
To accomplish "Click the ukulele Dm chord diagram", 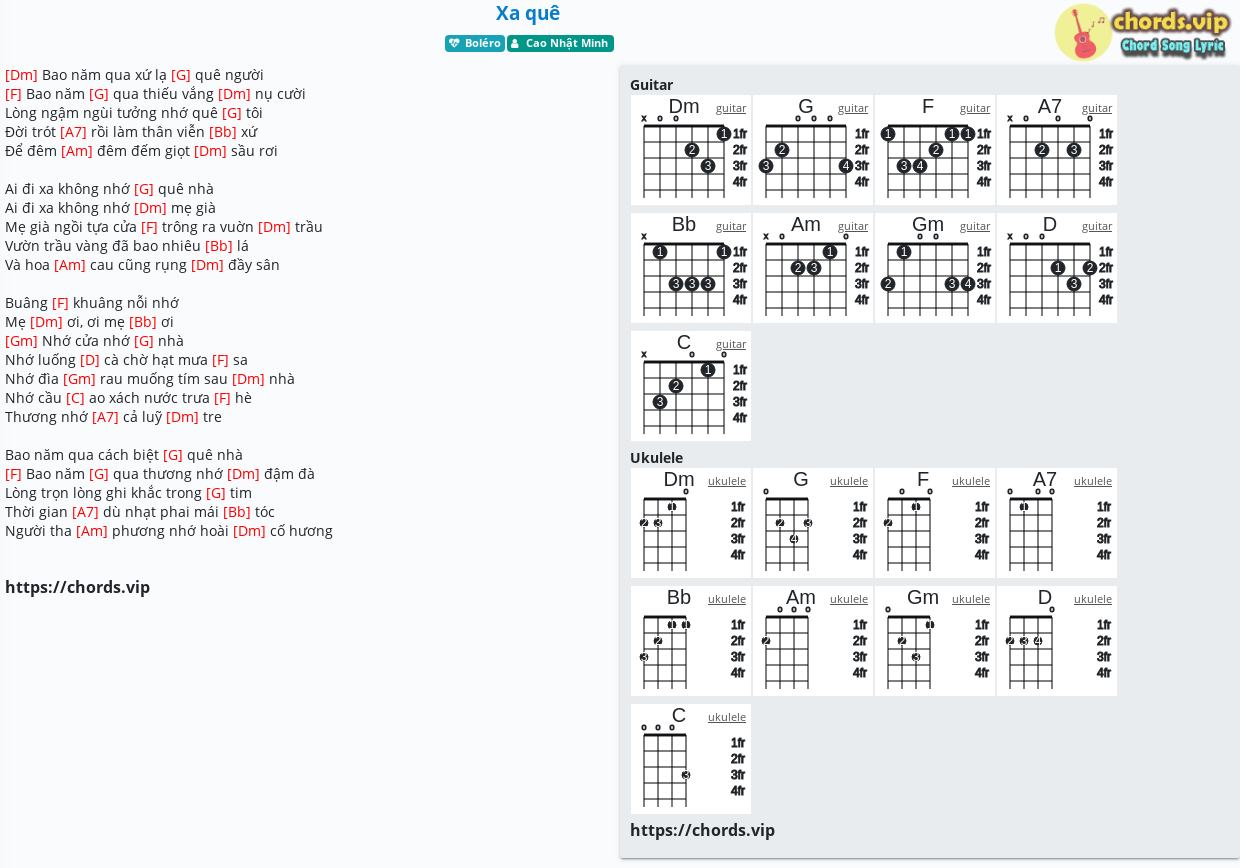I will pos(691,523).
